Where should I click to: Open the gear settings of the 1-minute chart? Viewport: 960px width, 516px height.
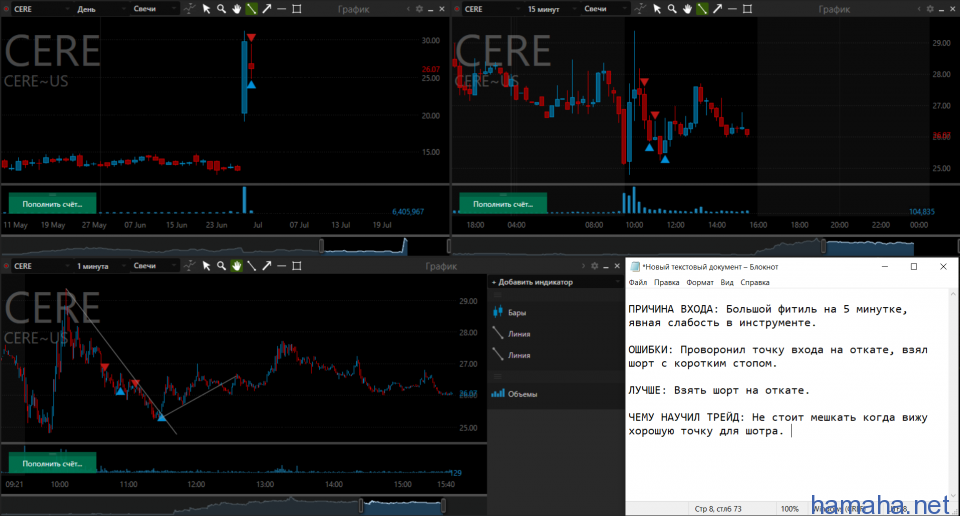594,266
